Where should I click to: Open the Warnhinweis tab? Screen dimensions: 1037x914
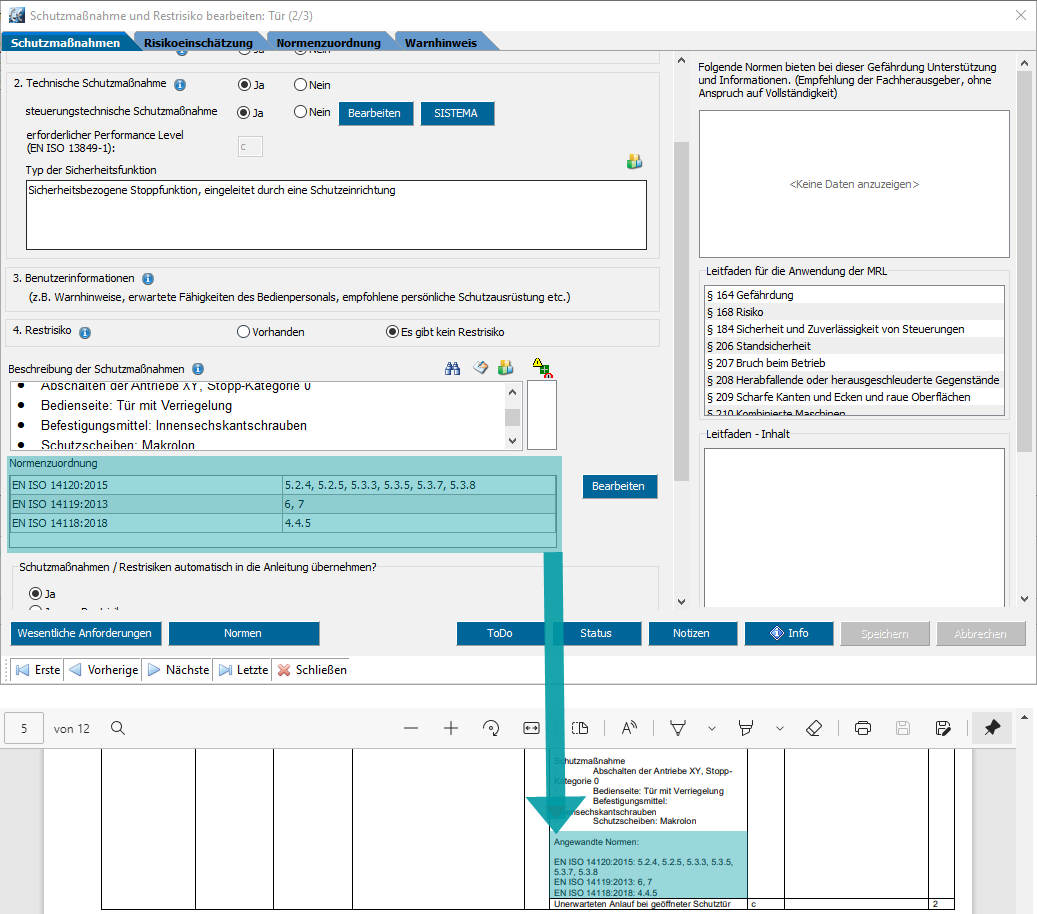point(439,43)
